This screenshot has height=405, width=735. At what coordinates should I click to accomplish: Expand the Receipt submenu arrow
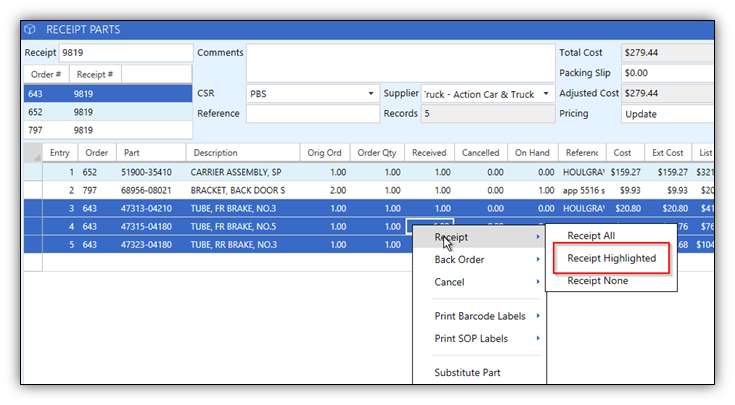pos(538,237)
